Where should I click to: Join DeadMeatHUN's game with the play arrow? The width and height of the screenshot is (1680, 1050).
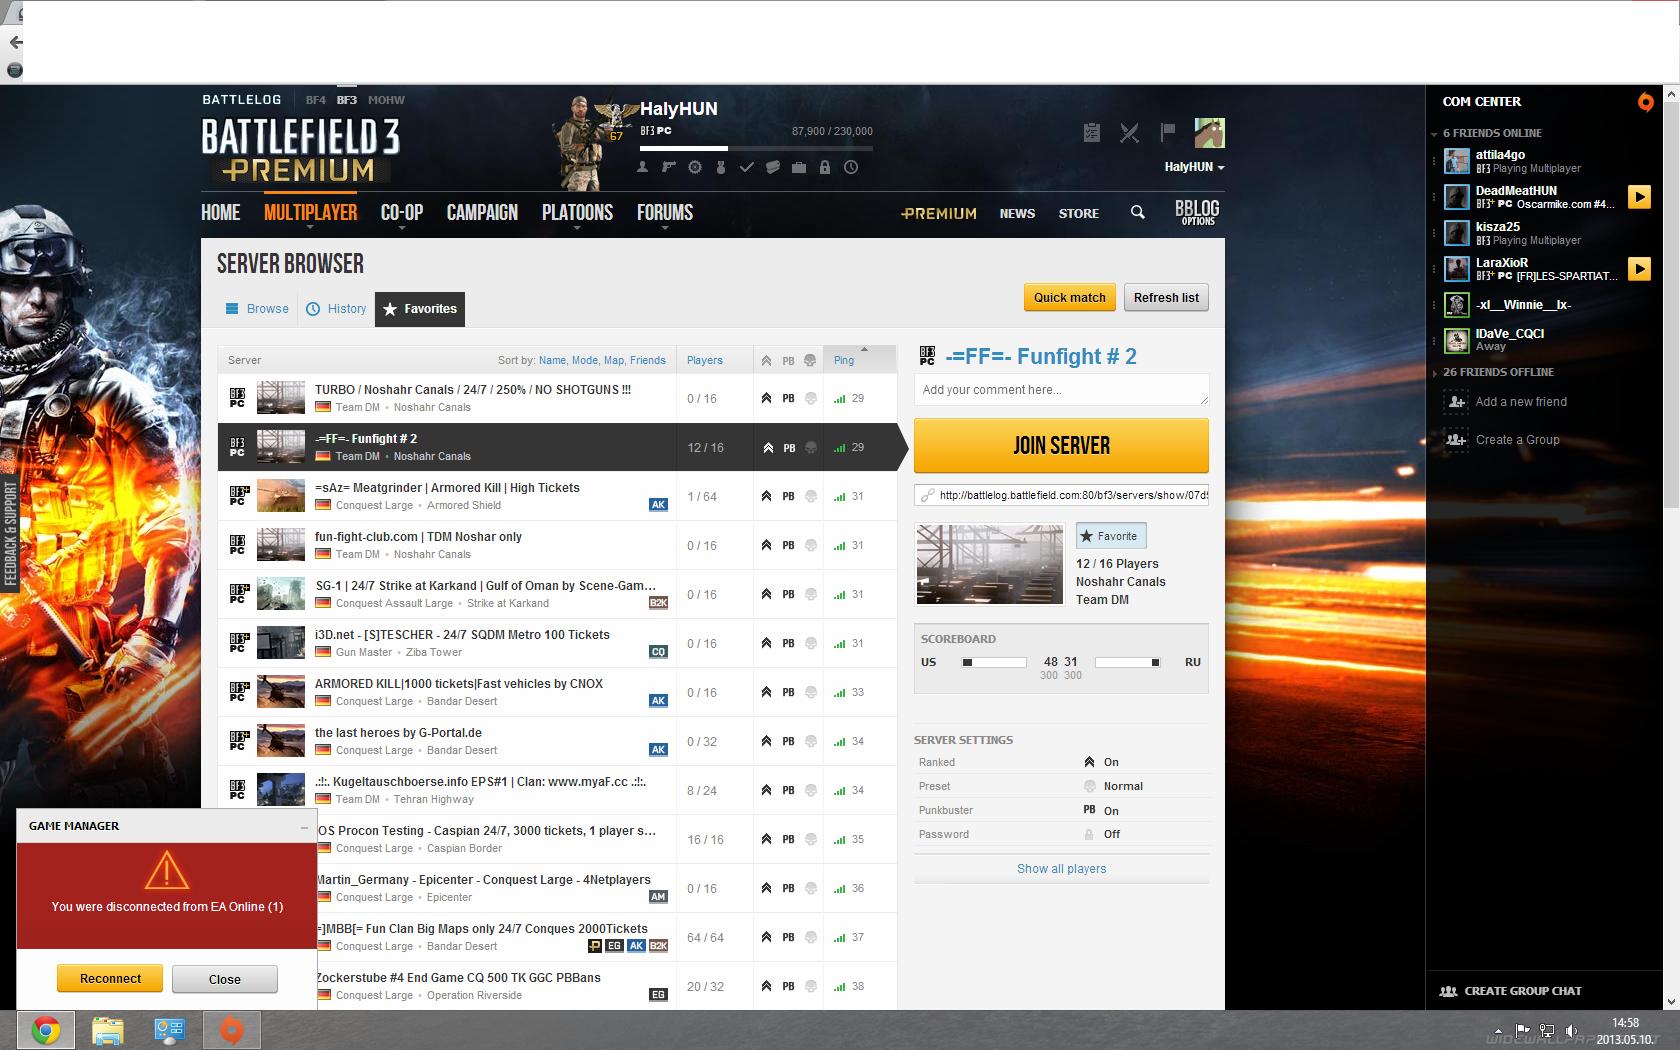click(x=1639, y=197)
